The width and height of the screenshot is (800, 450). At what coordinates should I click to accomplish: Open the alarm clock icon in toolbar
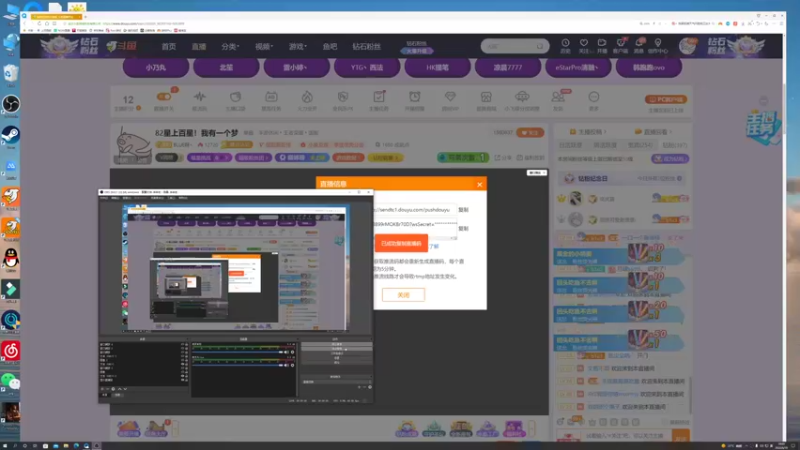point(414,97)
